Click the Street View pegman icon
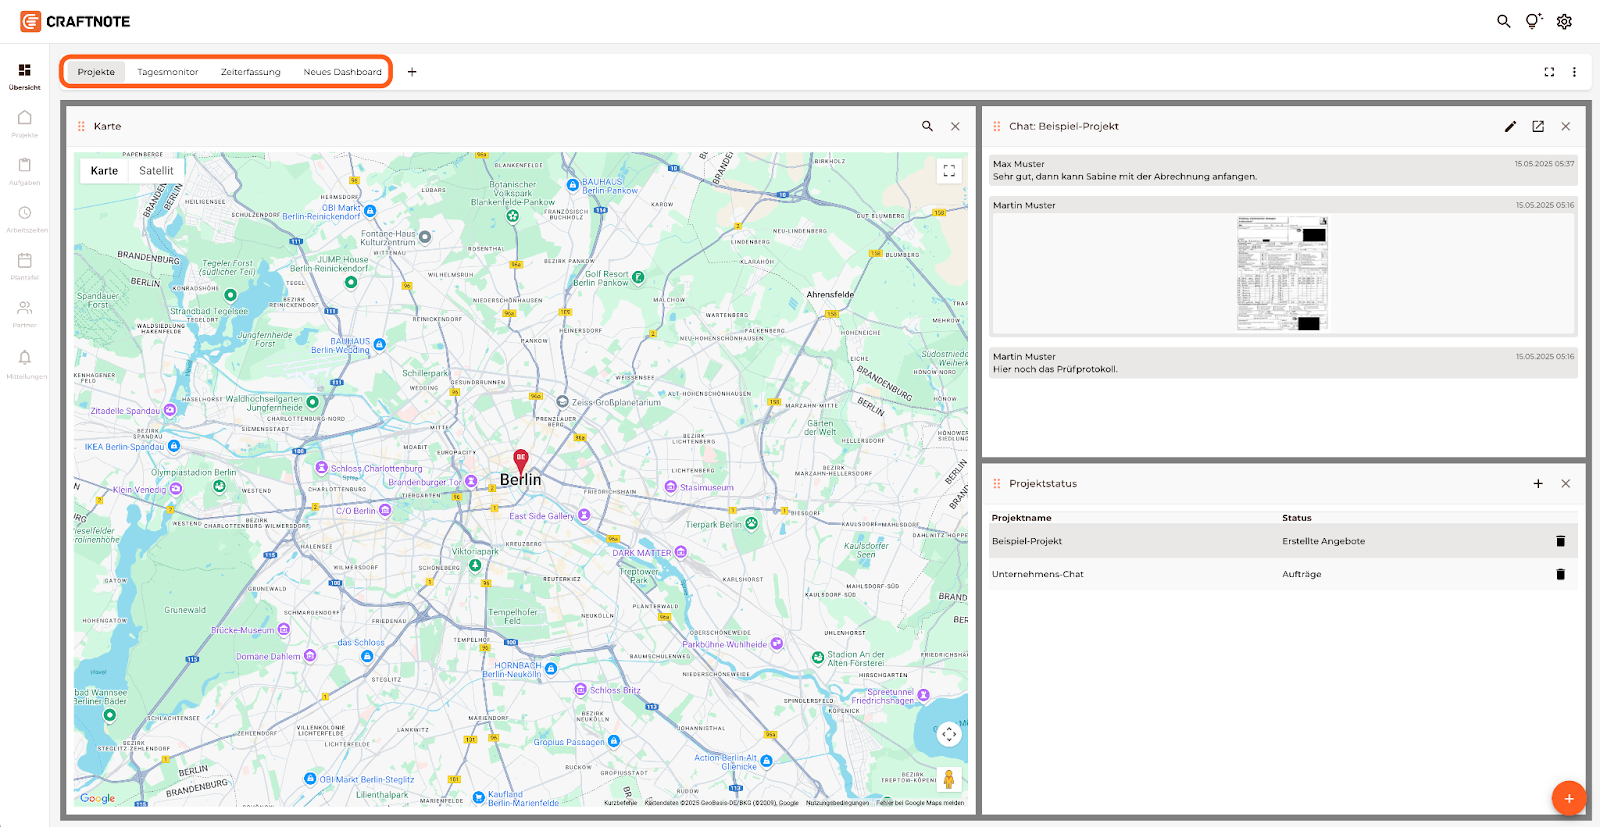Viewport: 1600px width, 827px height. click(x=949, y=779)
